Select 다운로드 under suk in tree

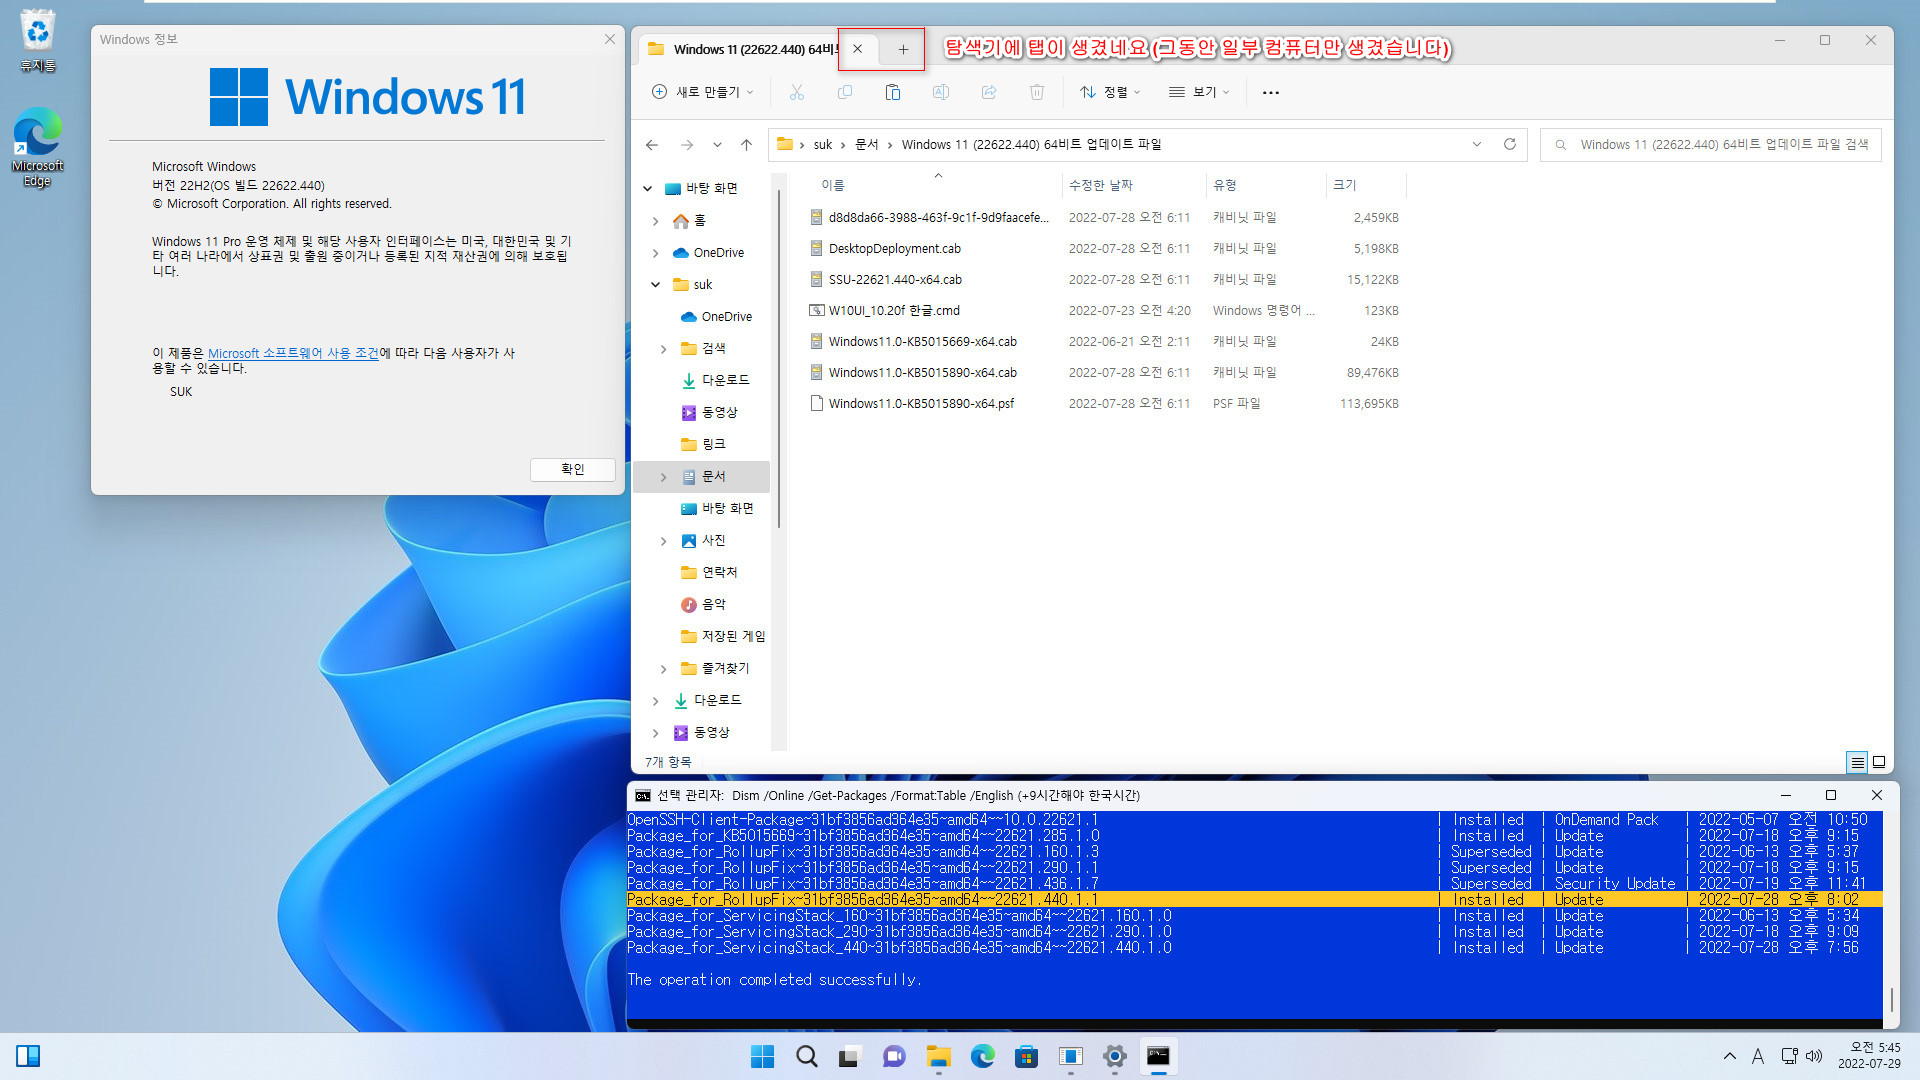pyautogui.click(x=725, y=381)
